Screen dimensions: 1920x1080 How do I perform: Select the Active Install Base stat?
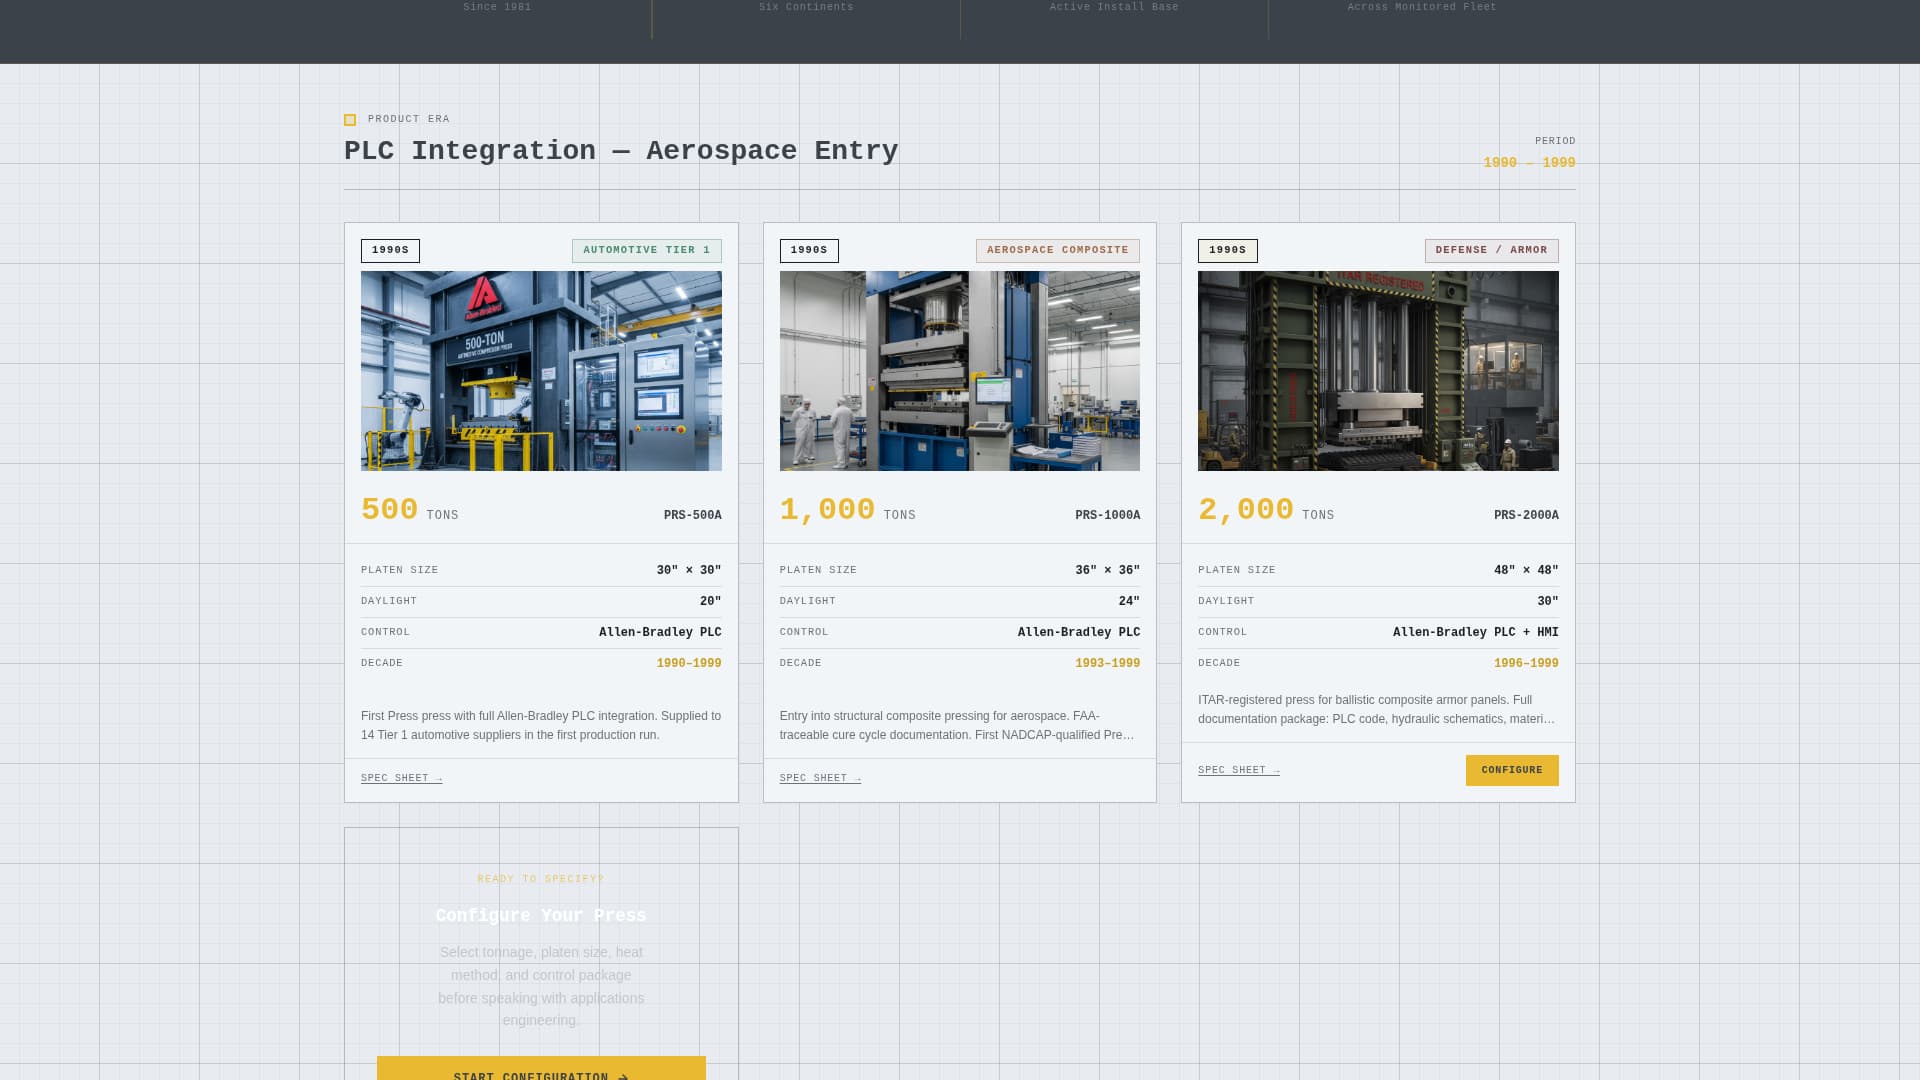[x=1113, y=6]
